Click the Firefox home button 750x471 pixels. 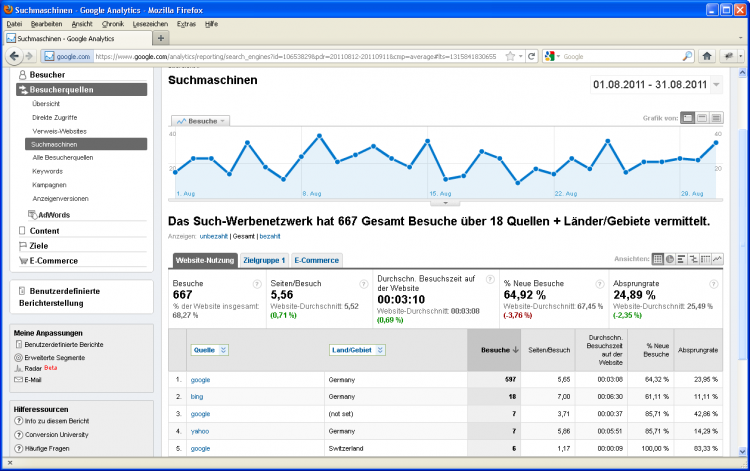(x=707, y=56)
